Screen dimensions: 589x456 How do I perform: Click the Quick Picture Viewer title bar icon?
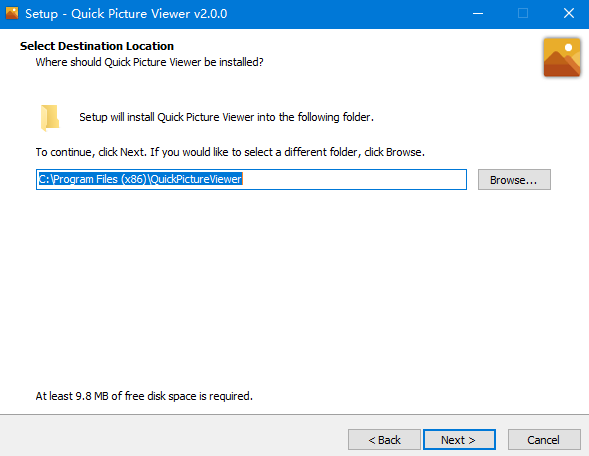click(x=12, y=14)
